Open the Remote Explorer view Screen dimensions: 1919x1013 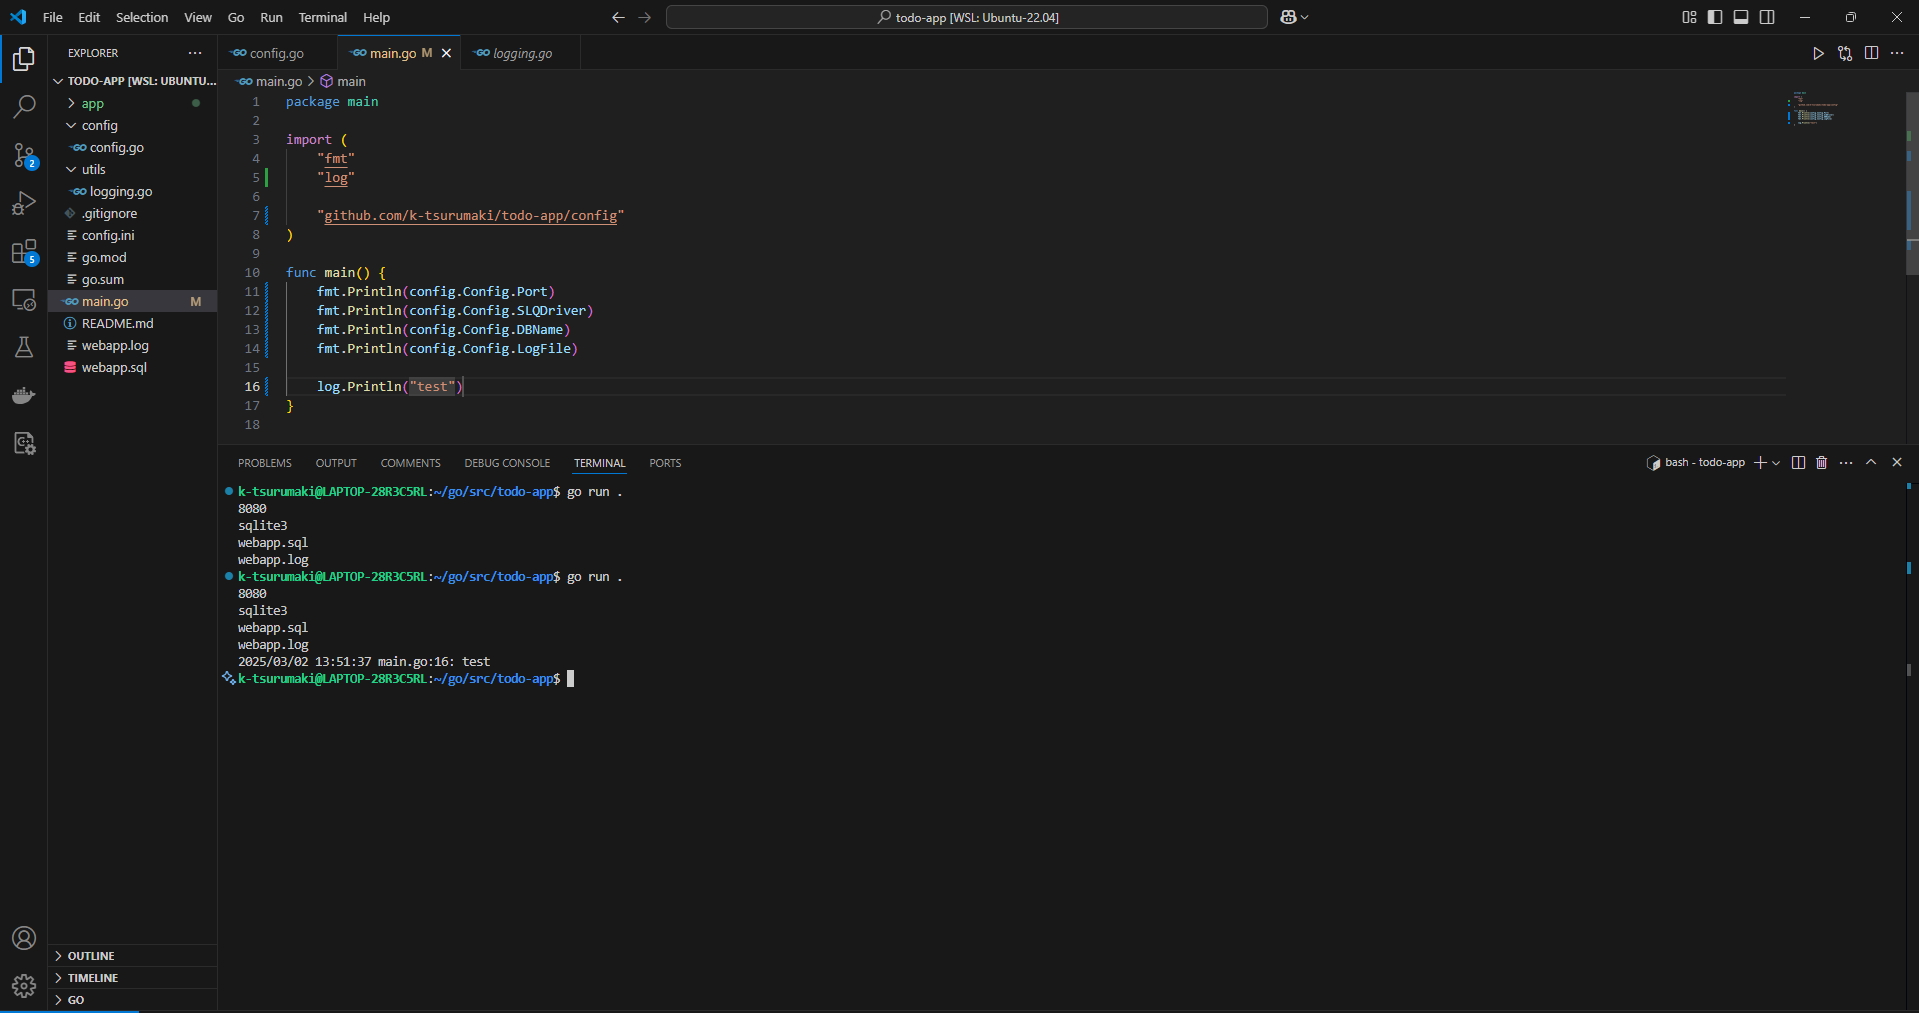click(x=24, y=300)
